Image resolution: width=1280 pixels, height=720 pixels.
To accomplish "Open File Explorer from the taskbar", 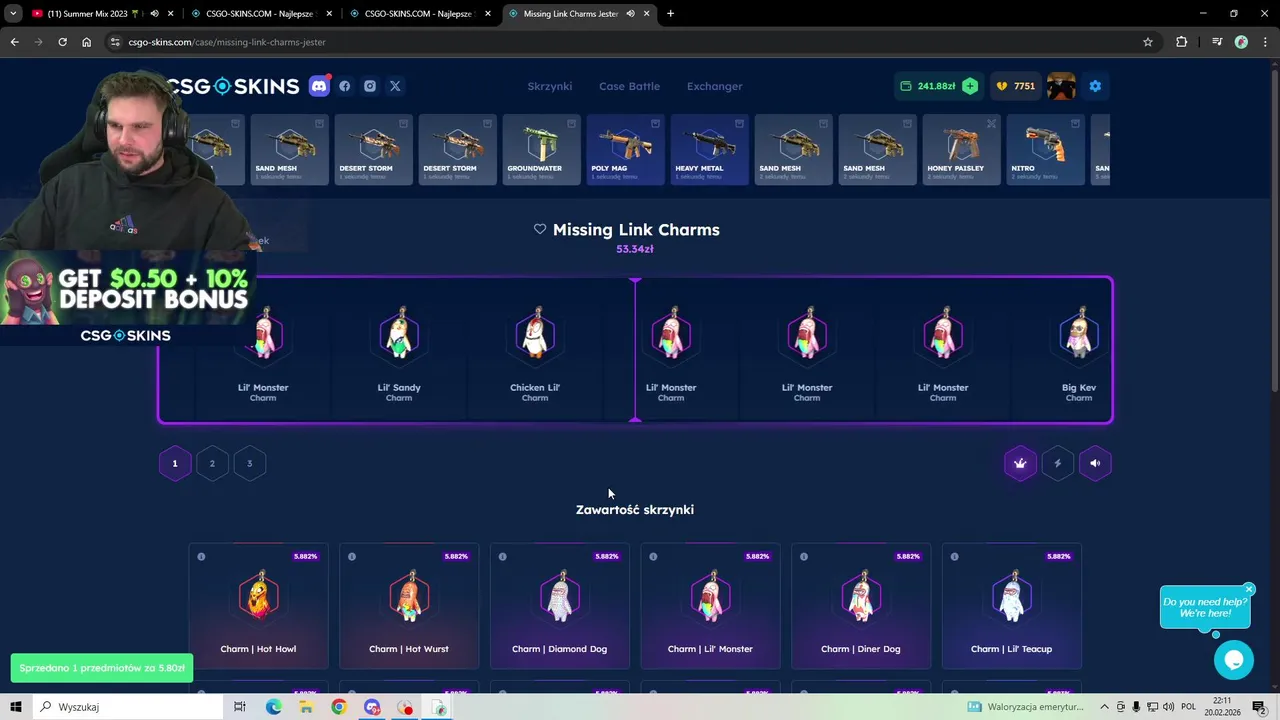I will coord(306,707).
